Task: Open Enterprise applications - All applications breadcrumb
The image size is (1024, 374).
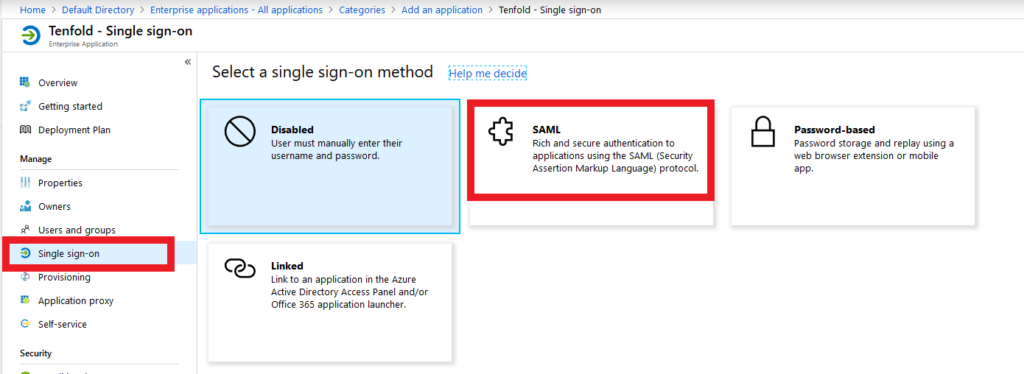Action: [236, 10]
